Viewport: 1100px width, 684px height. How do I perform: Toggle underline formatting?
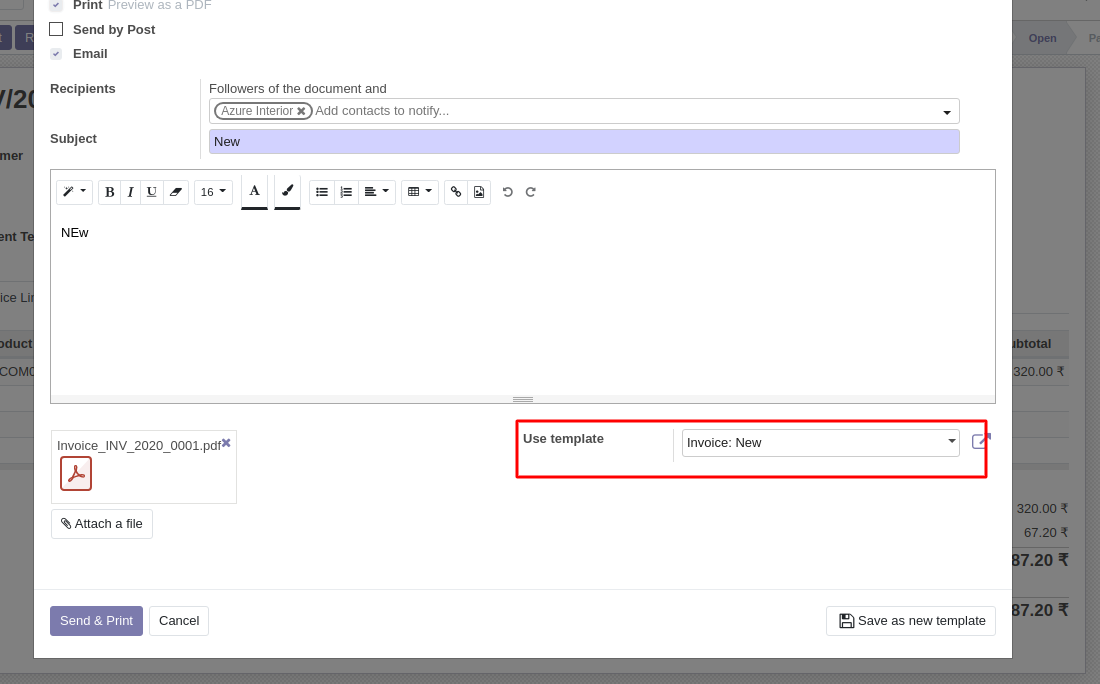pyautogui.click(x=152, y=192)
